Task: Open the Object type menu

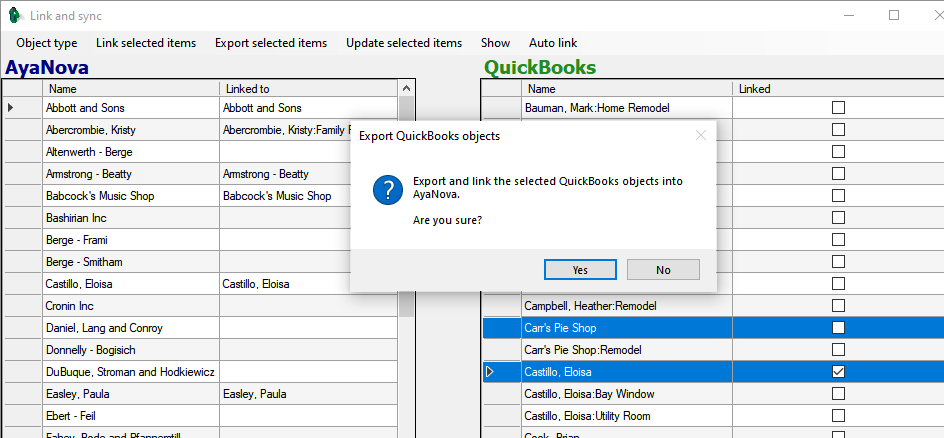Action: [47, 43]
